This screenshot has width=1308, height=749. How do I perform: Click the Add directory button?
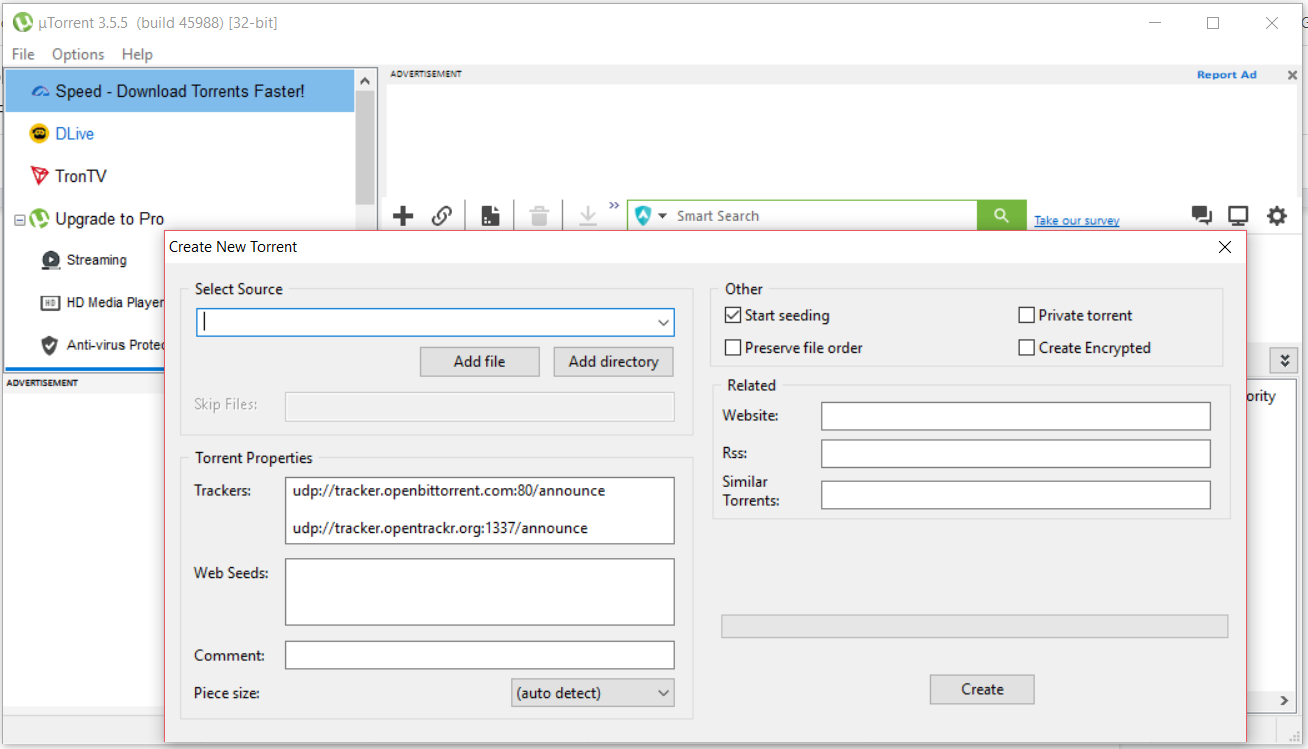pyautogui.click(x=614, y=362)
